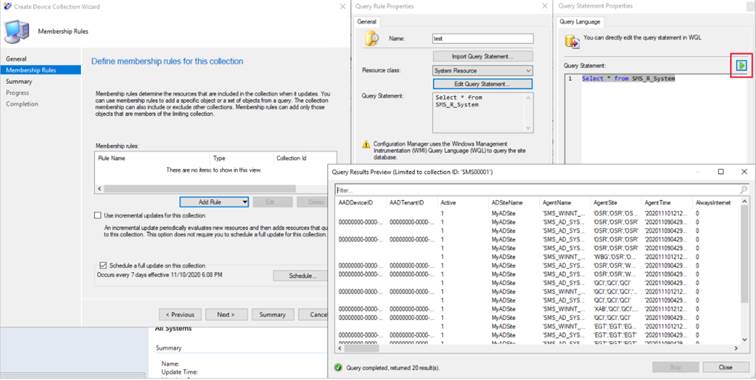Select the Query Language tab

coord(580,22)
